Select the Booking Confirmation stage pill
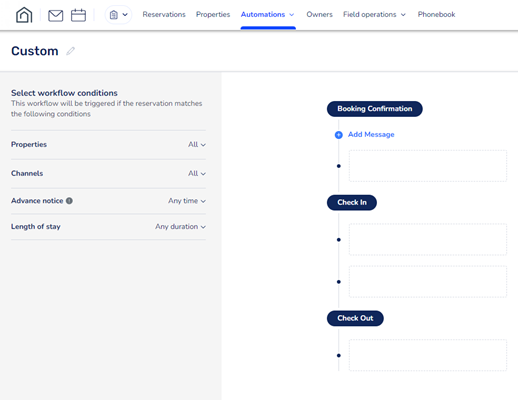518x400 pixels. pos(375,109)
